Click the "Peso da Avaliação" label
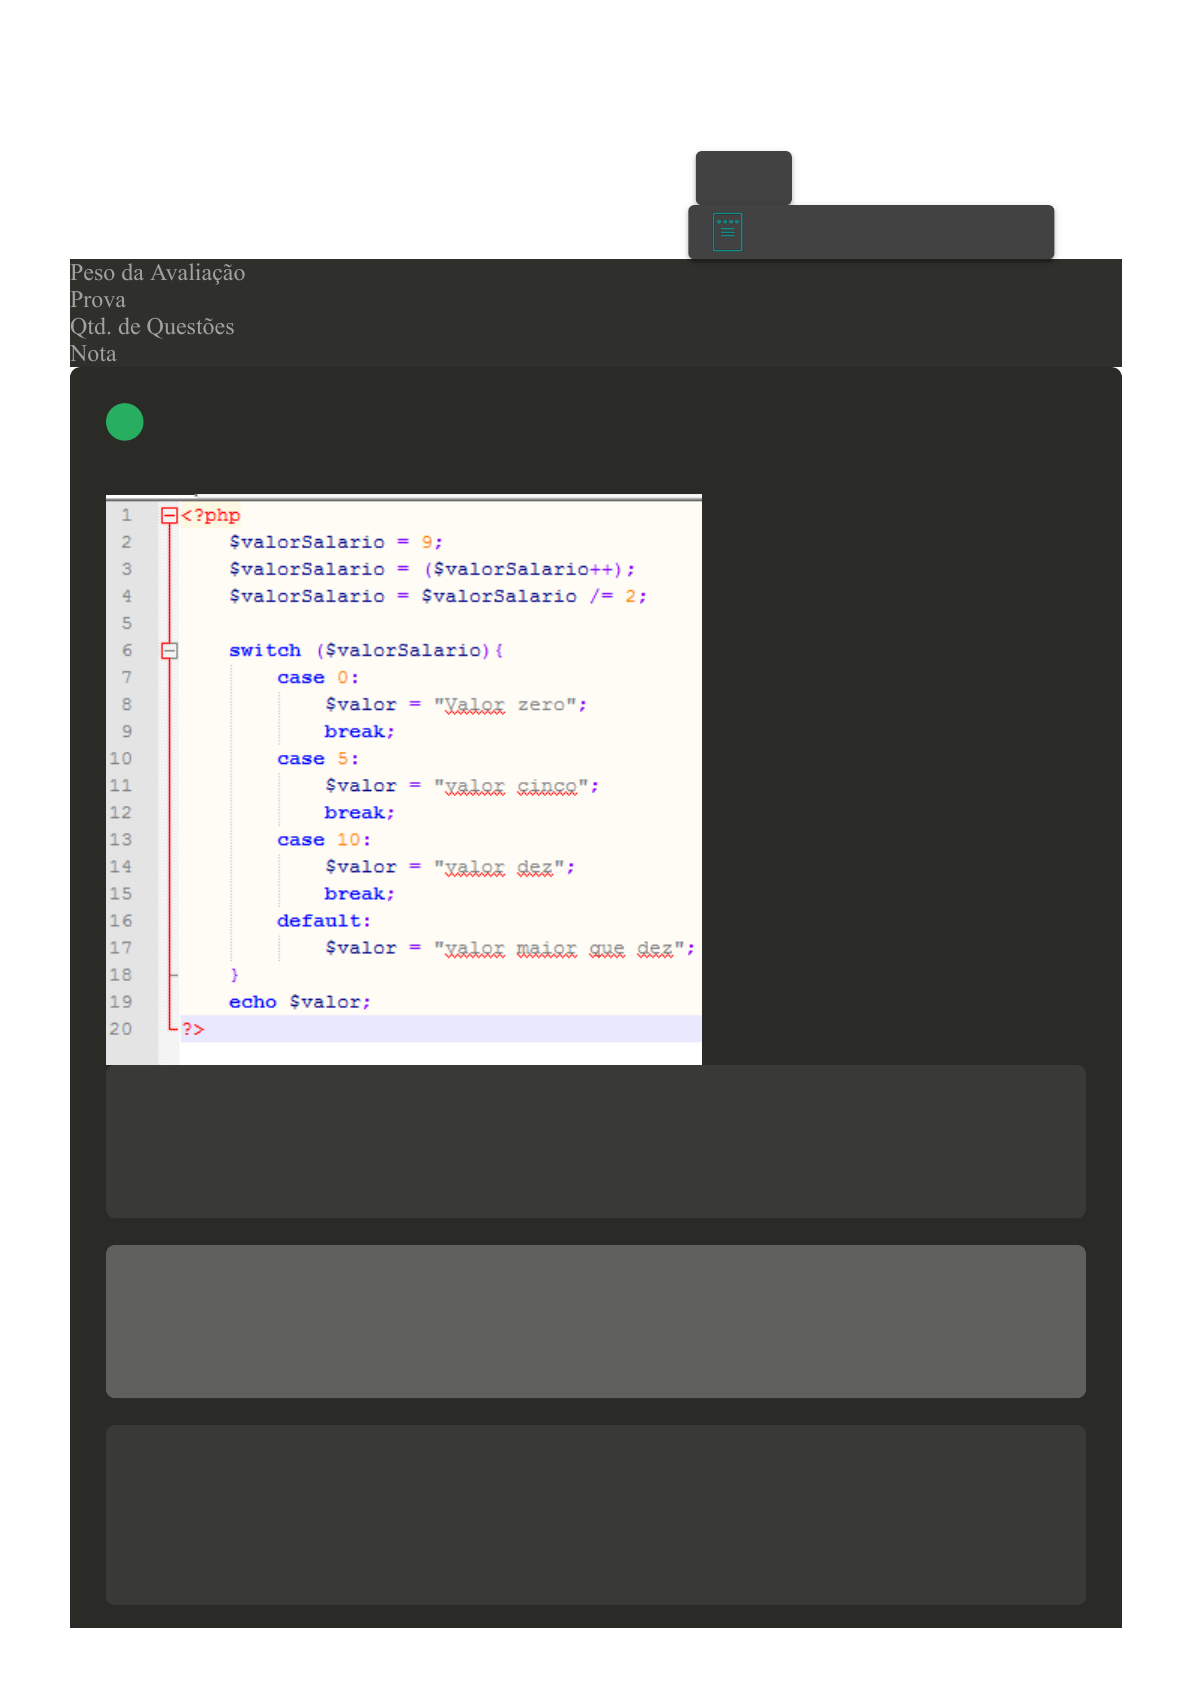This screenshot has width=1190, height=1684. (157, 273)
